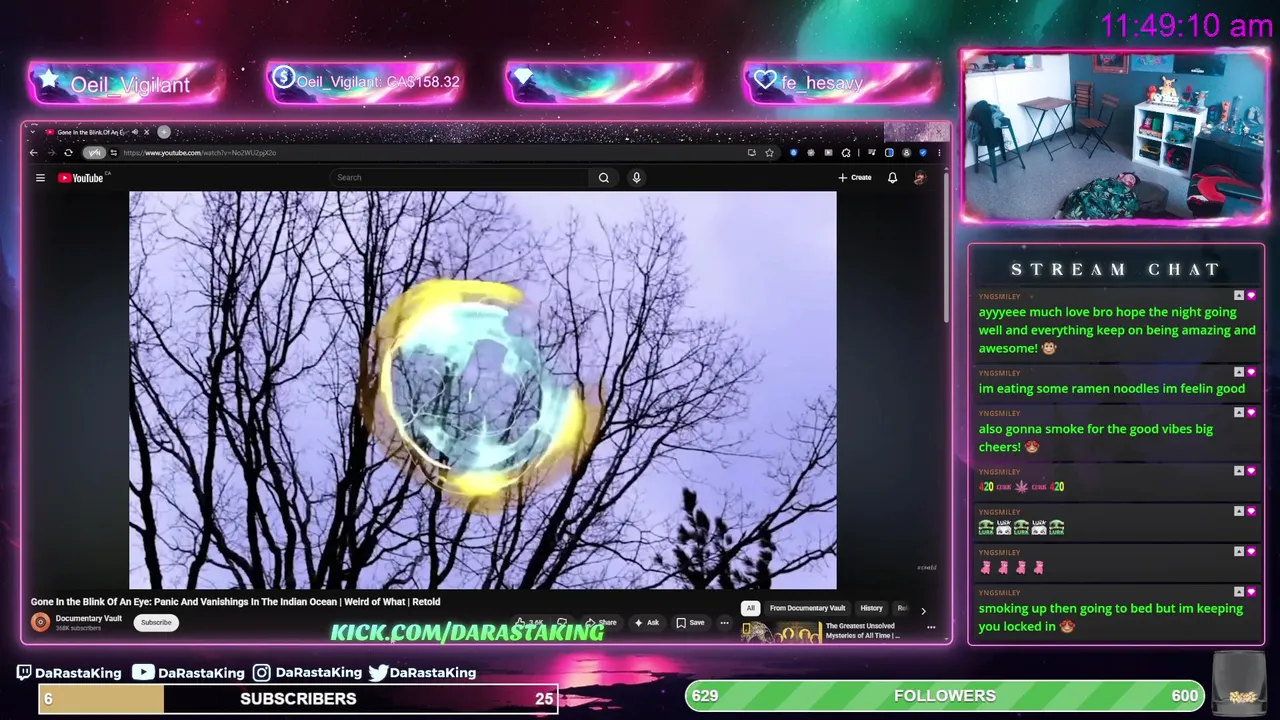Open Documentary Vault channel name link
This screenshot has height=720, width=1280.
tap(89, 618)
